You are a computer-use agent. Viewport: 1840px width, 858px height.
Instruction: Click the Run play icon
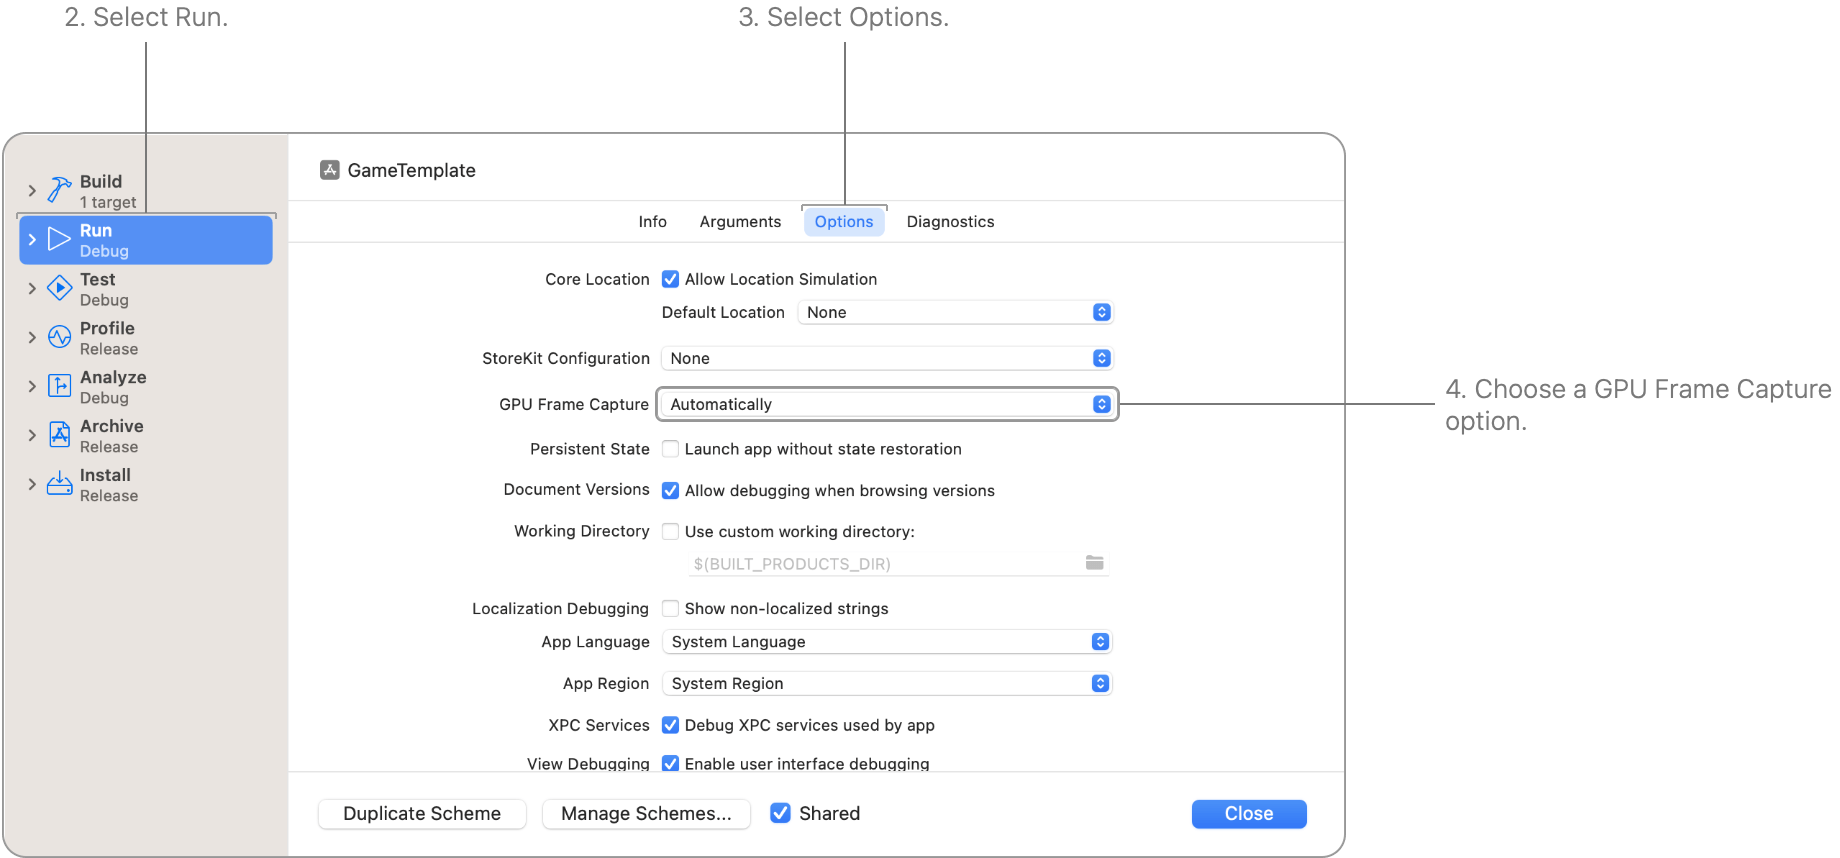point(58,239)
